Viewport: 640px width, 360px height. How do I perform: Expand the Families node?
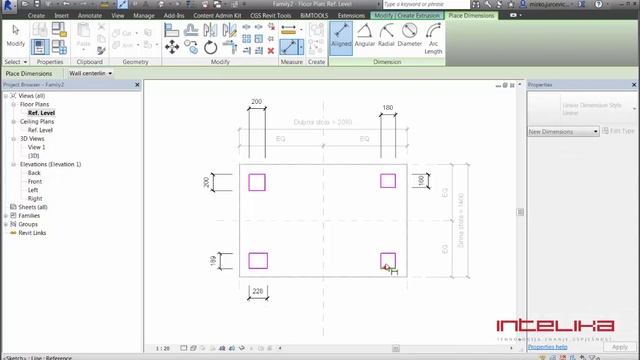(6, 216)
